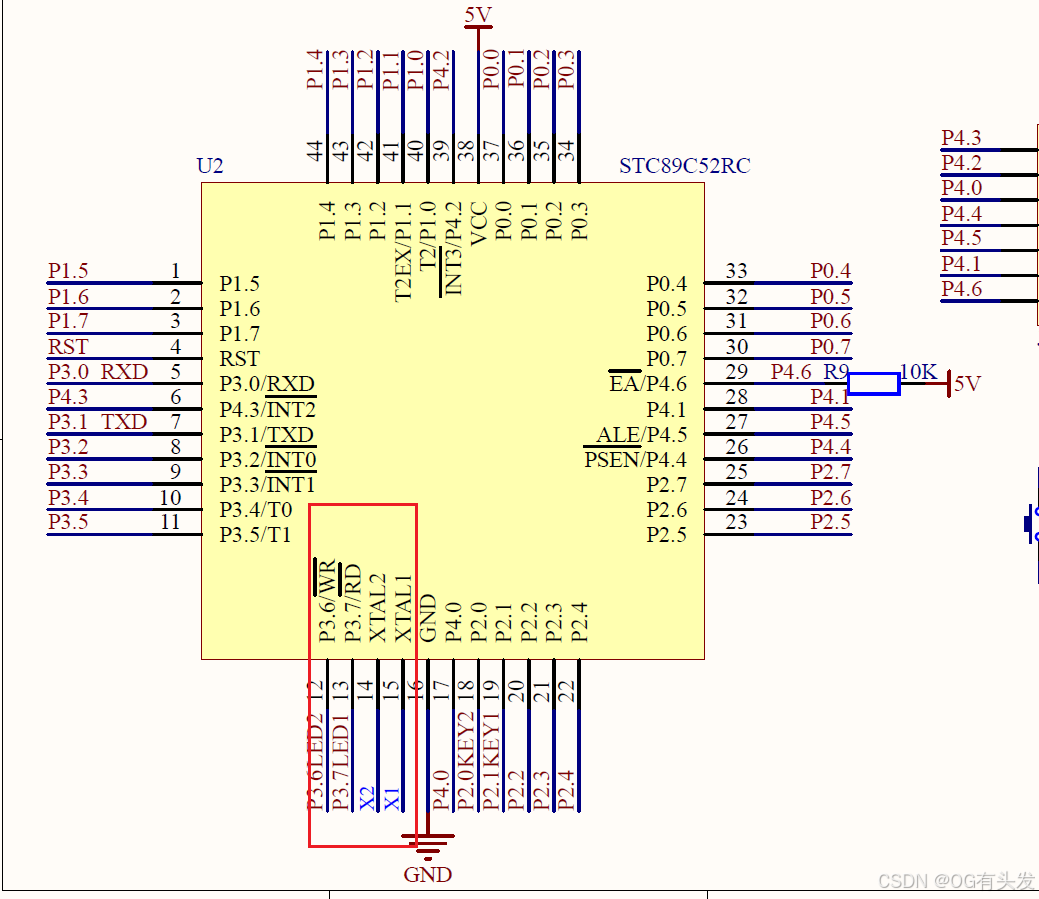
Task: Click the P1.5 net label on the left wire
Action: point(68,271)
